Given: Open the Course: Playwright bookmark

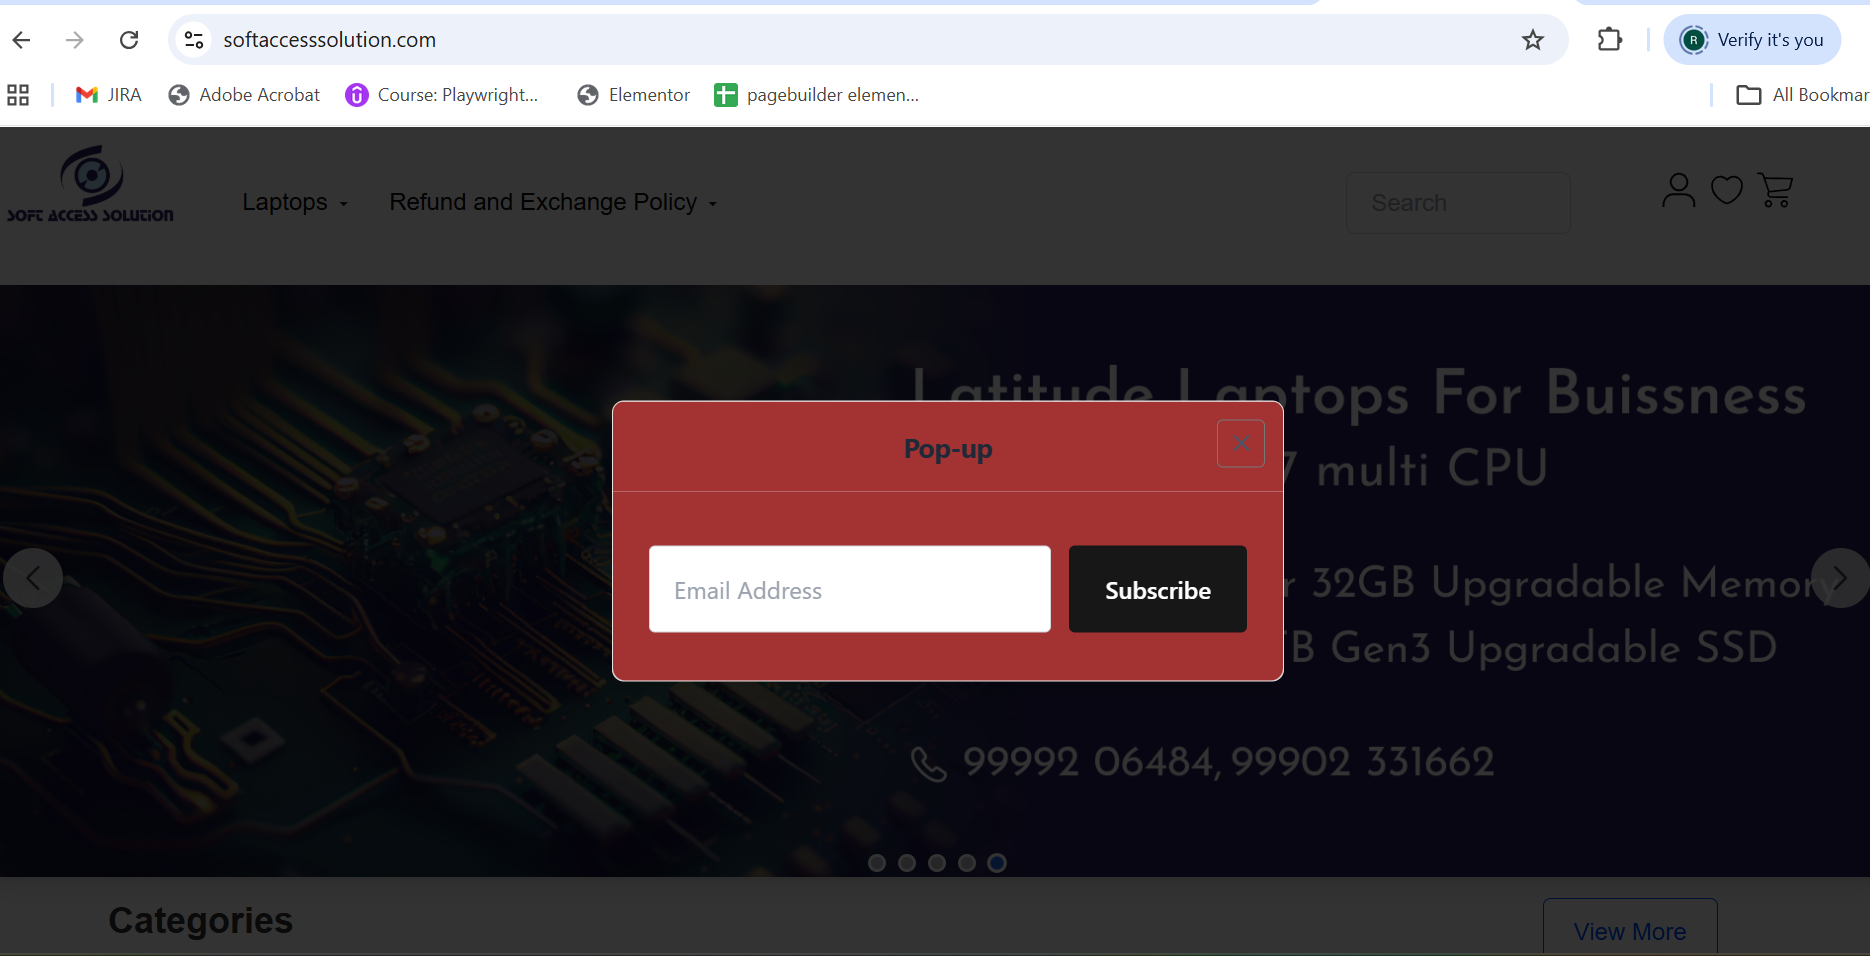Looking at the screenshot, I should click(x=442, y=95).
